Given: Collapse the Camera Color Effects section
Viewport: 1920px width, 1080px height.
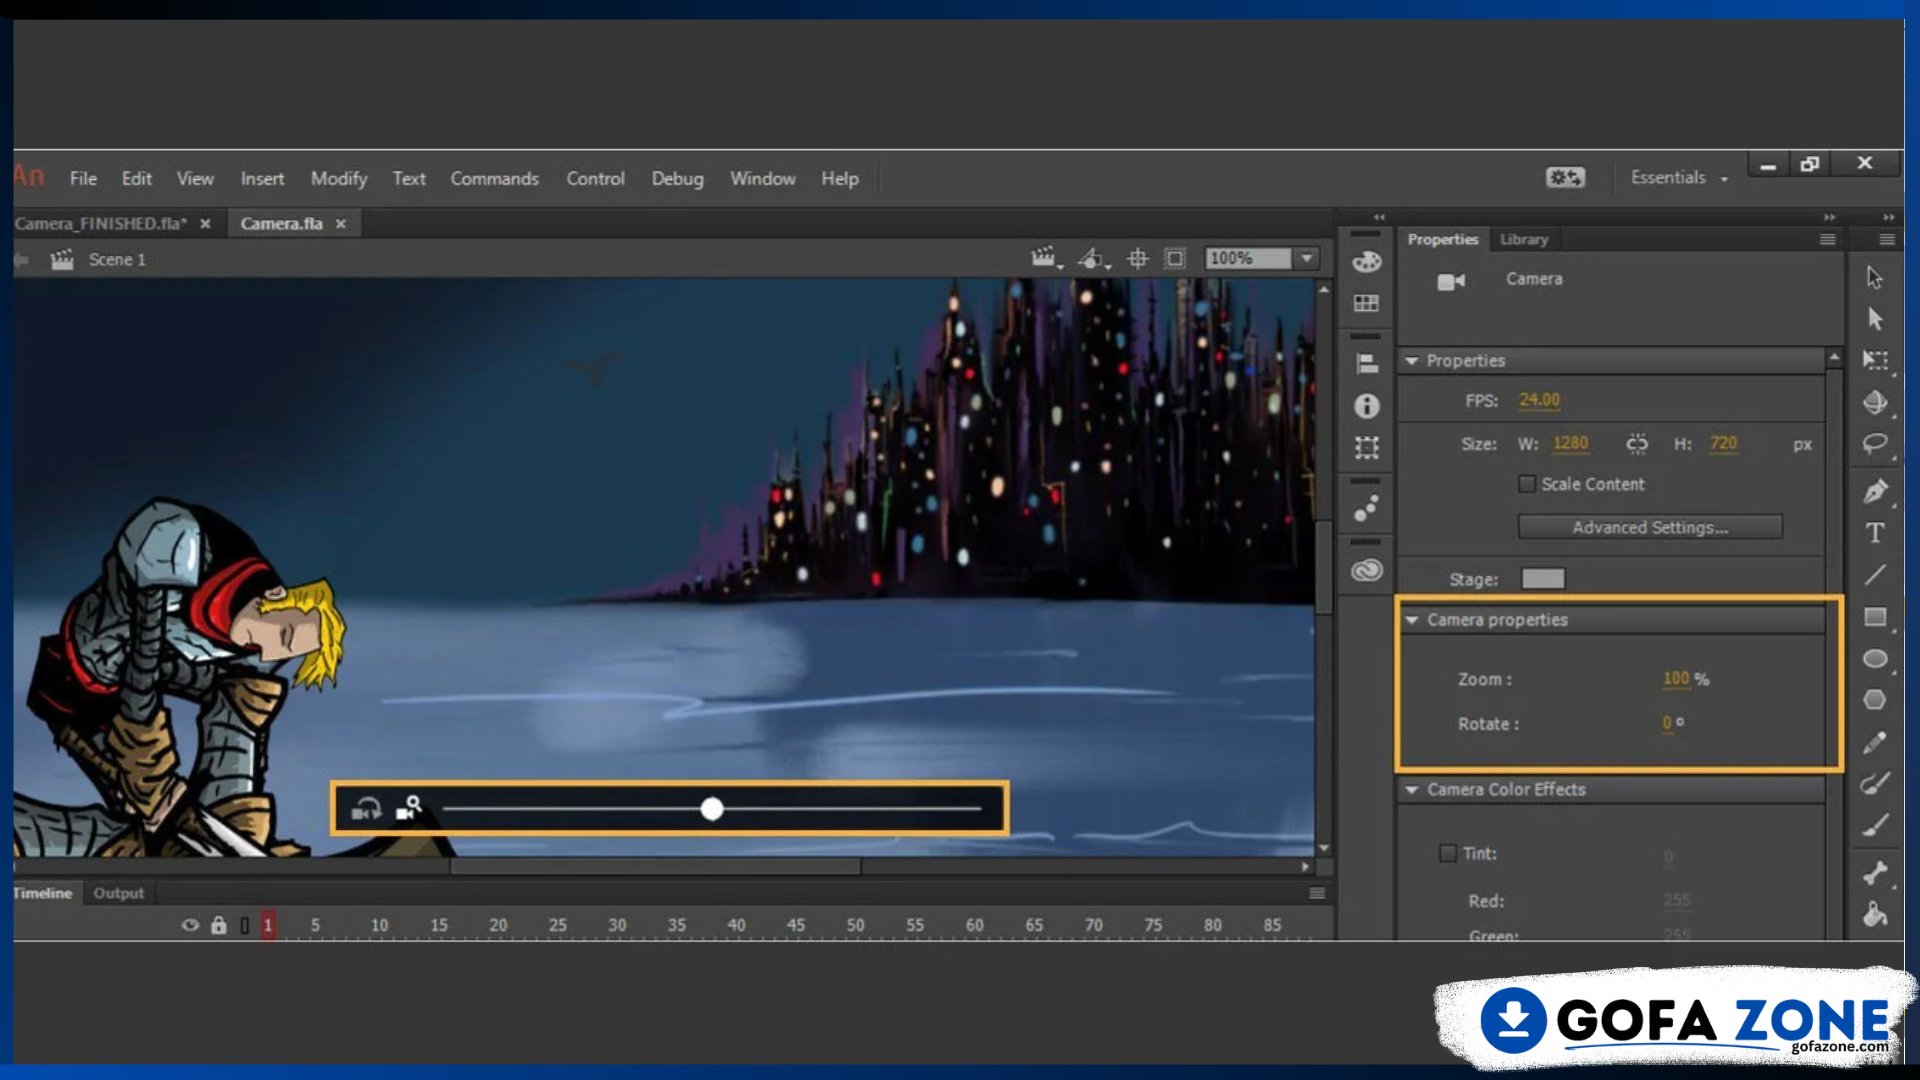Looking at the screenshot, I should coord(1412,790).
